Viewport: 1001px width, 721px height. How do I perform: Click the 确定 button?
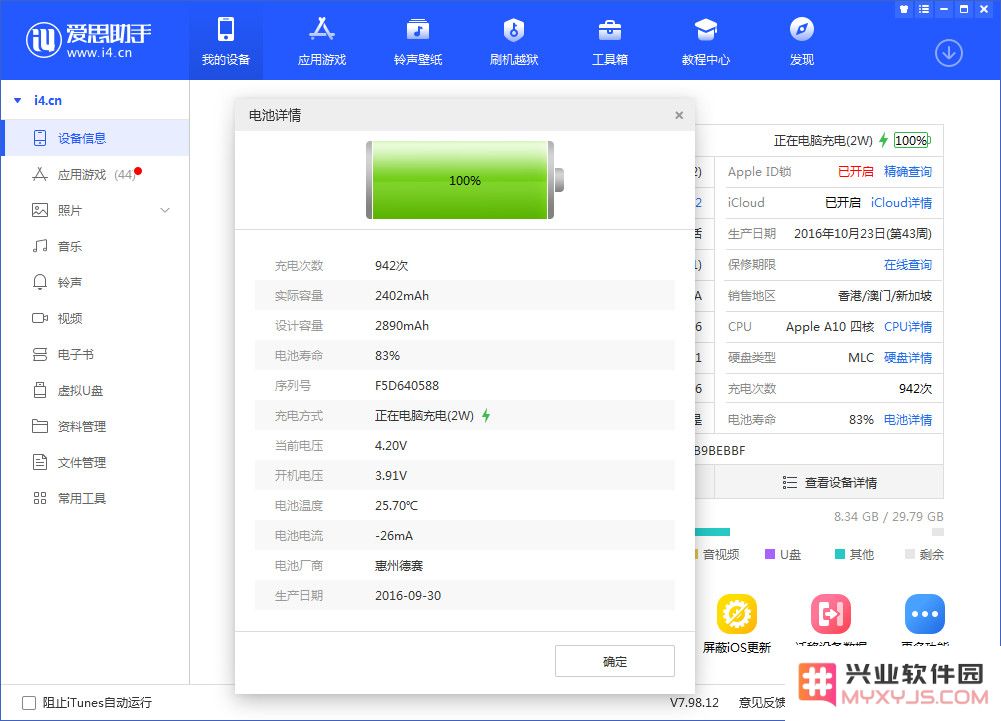point(615,661)
